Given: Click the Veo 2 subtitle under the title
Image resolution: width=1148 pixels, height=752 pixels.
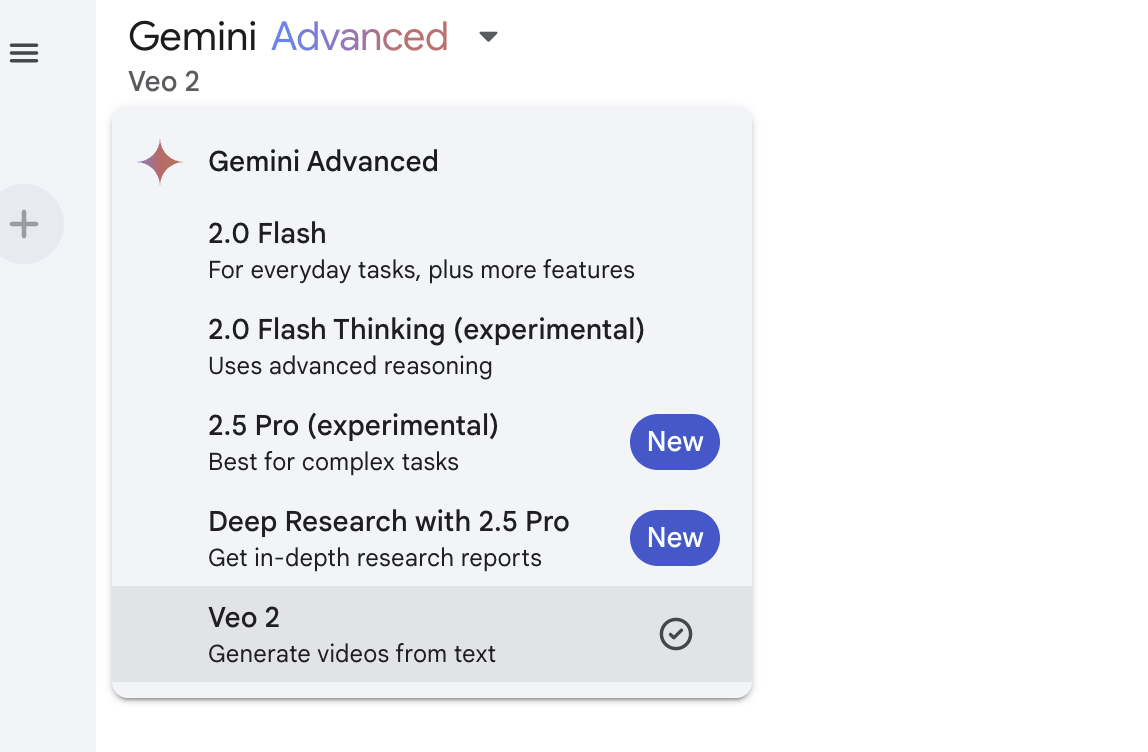Looking at the screenshot, I should point(164,81).
